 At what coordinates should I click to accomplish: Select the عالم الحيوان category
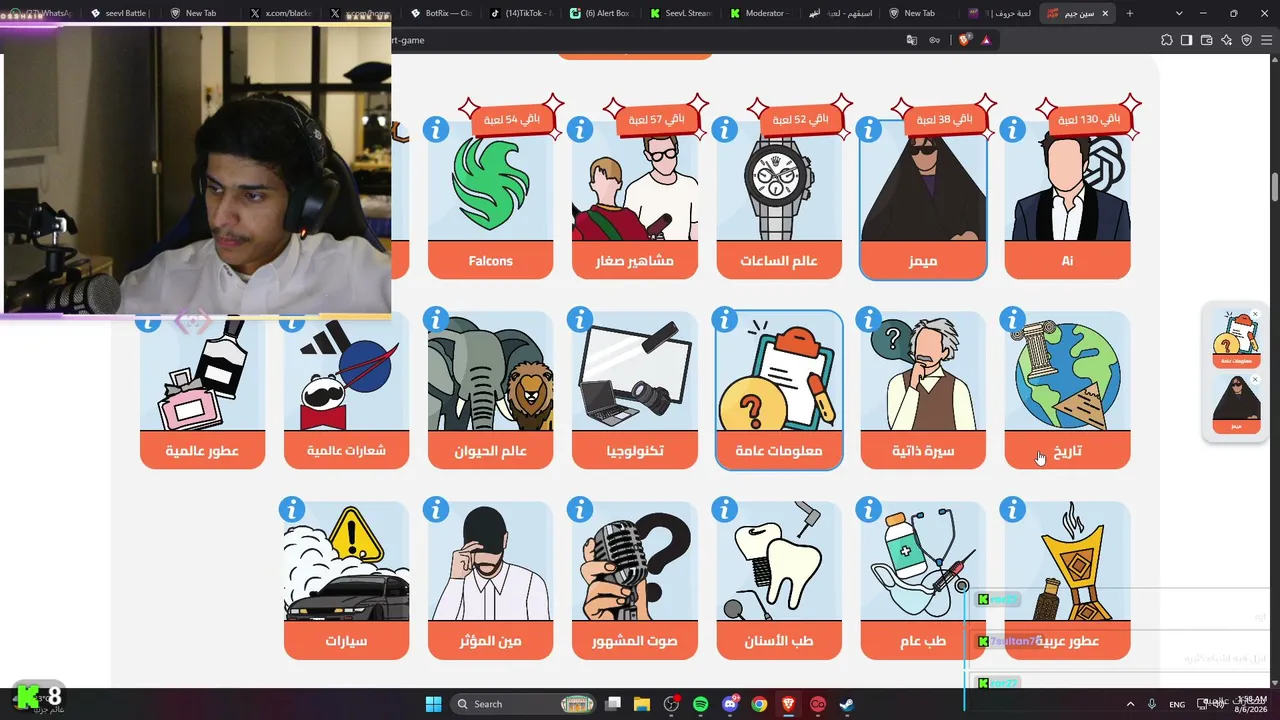tap(490, 390)
